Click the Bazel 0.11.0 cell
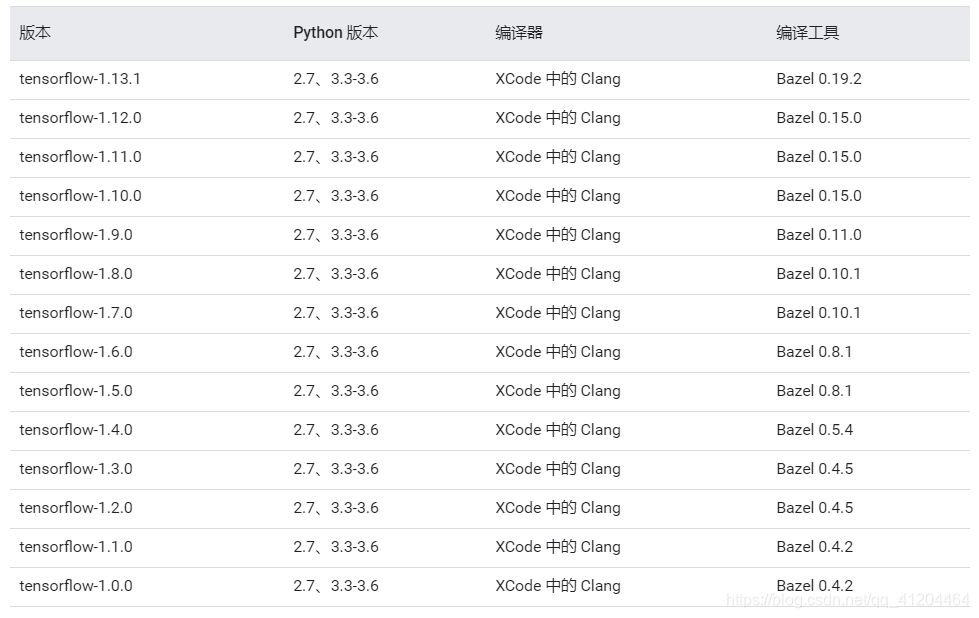 point(819,235)
